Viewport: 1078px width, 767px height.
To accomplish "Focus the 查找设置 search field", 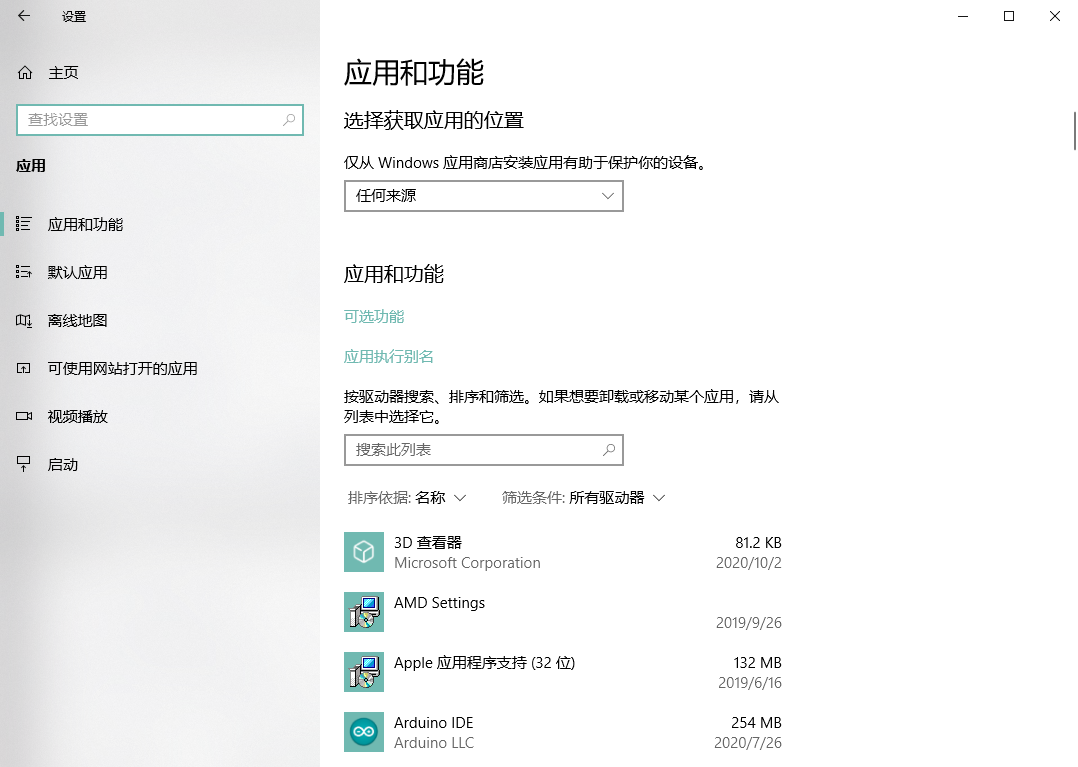I will (x=160, y=120).
